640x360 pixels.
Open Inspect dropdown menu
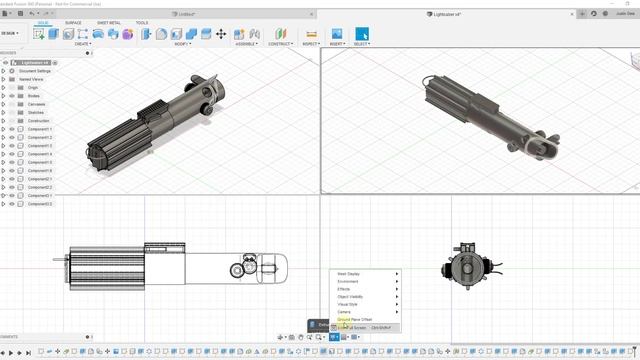click(311, 44)
